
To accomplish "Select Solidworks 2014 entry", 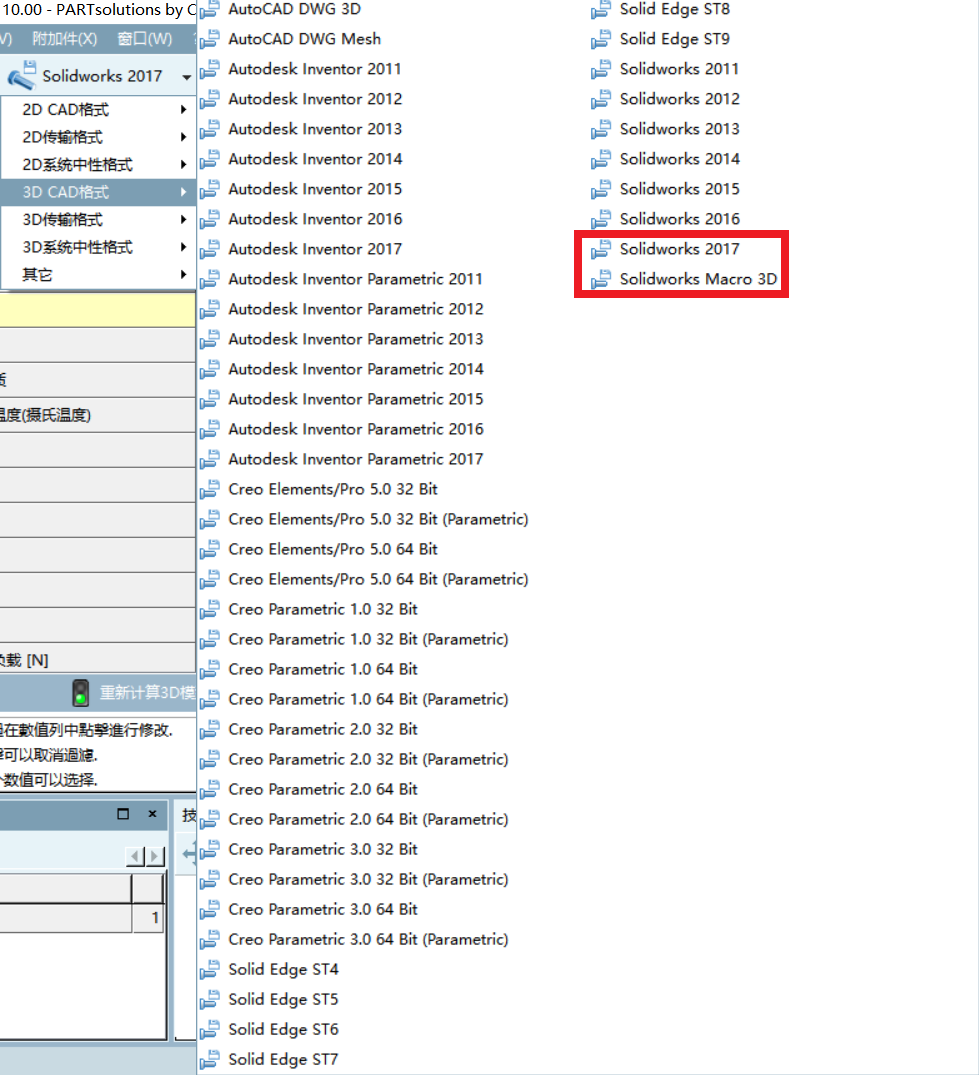I will point(679,159).
